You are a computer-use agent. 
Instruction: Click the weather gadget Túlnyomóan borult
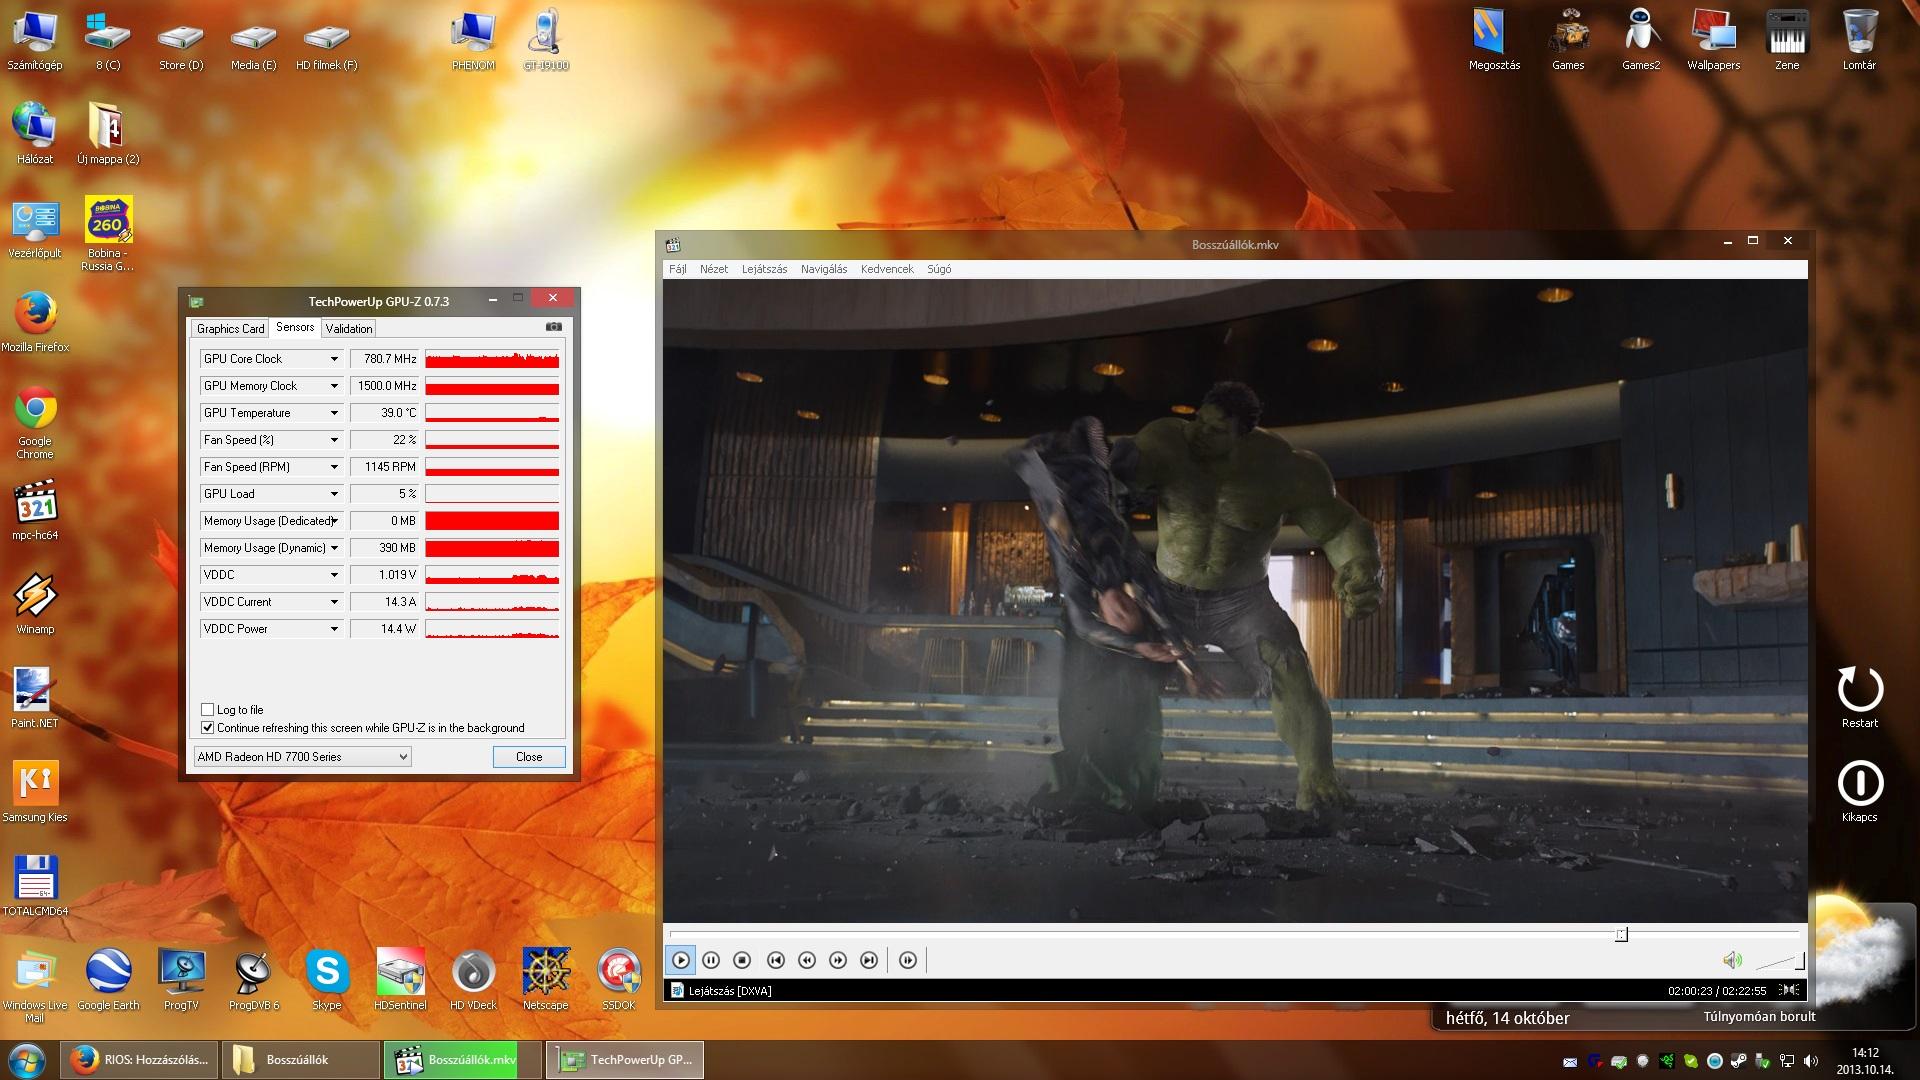[1759, 1017]
